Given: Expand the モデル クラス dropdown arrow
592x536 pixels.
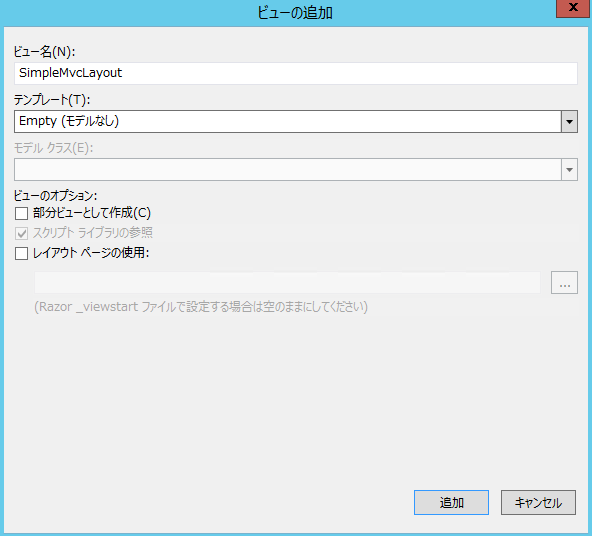Looking at the screenshot, I should 569,170.
